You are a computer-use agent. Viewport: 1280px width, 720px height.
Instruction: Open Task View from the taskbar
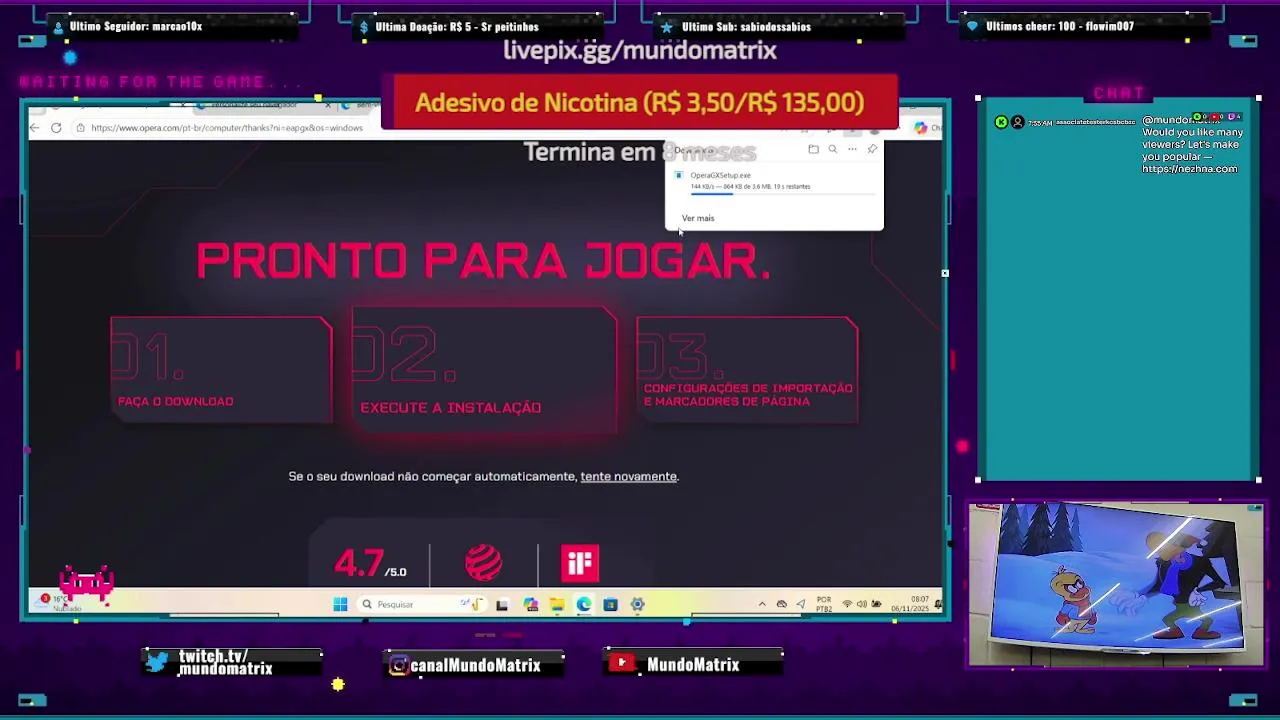click(502, 604)
